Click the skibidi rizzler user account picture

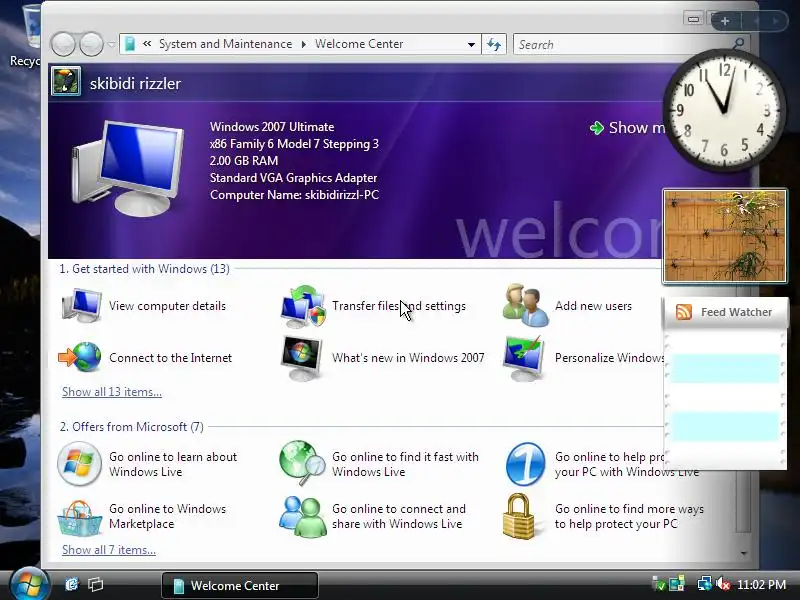point(66,81)
